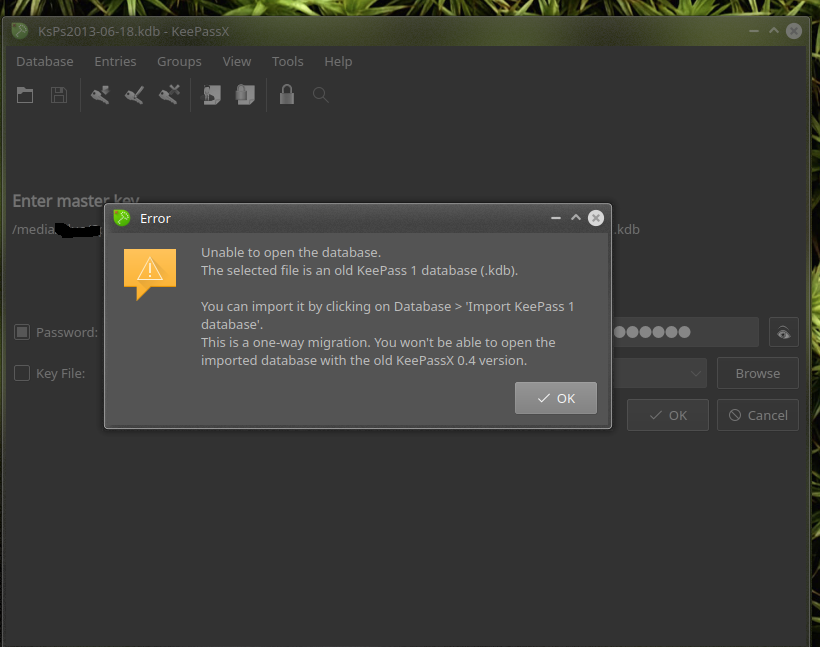Click the Copy Username toolbar icon
The height and width of the screenshot is (647, 820).
(x=210, y=94)
